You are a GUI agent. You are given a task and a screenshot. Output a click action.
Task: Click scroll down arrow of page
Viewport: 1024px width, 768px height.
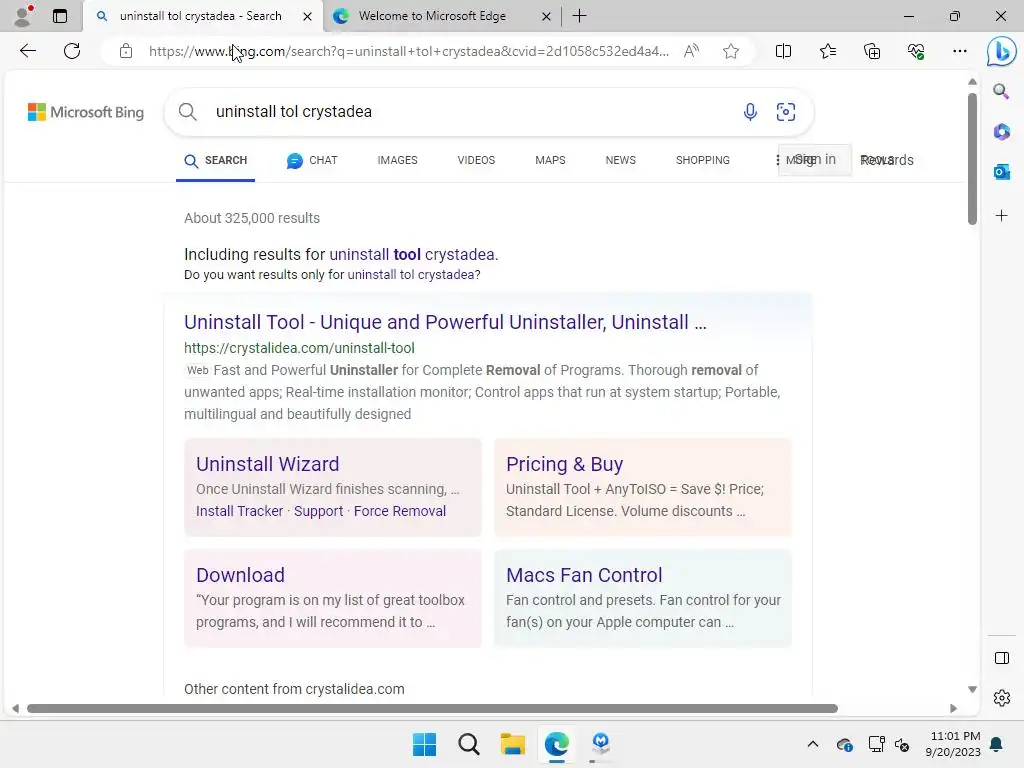coord(972,689)
